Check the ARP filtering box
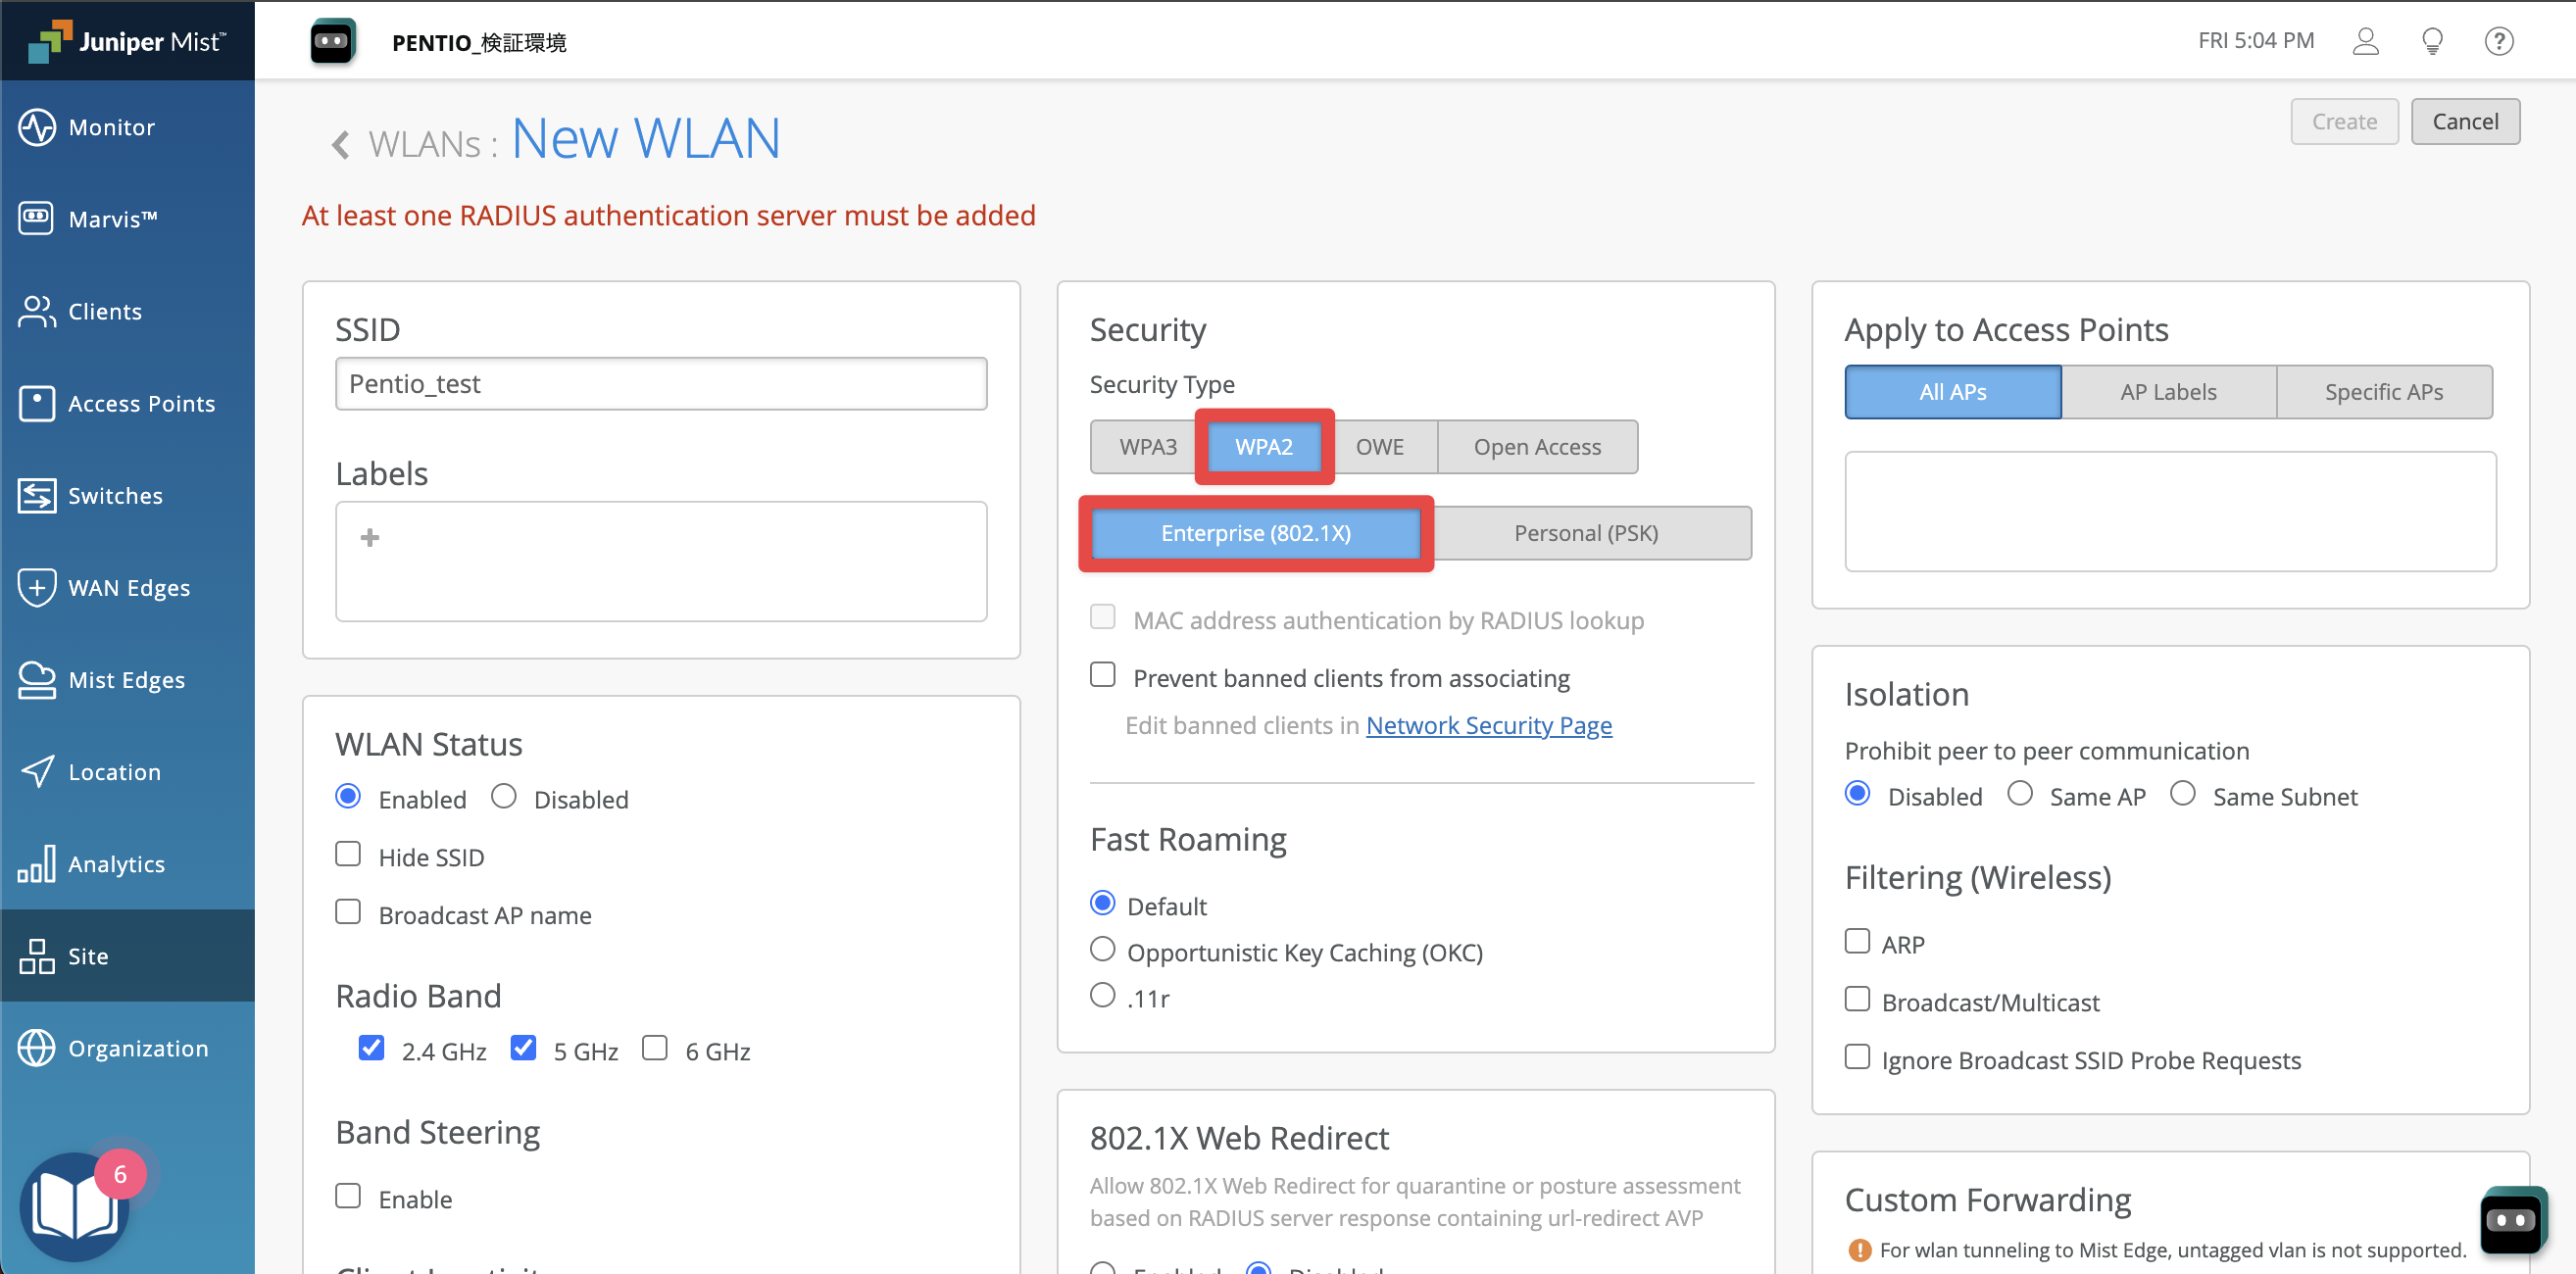 (1857, 941)
